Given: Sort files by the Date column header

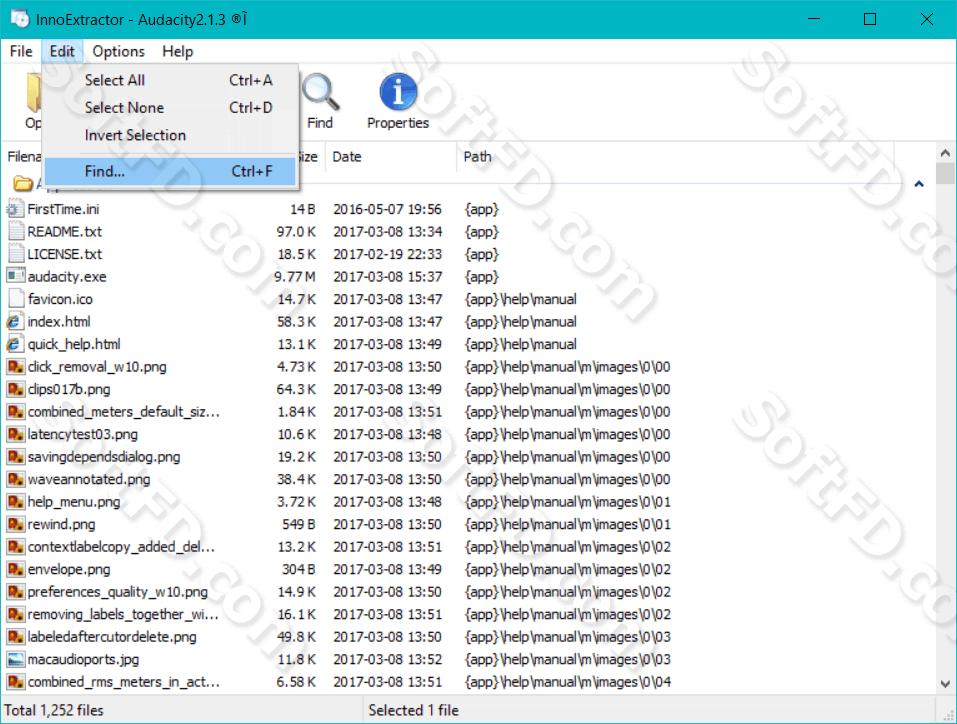Looking at the screenshot, I should pos(391,157).
